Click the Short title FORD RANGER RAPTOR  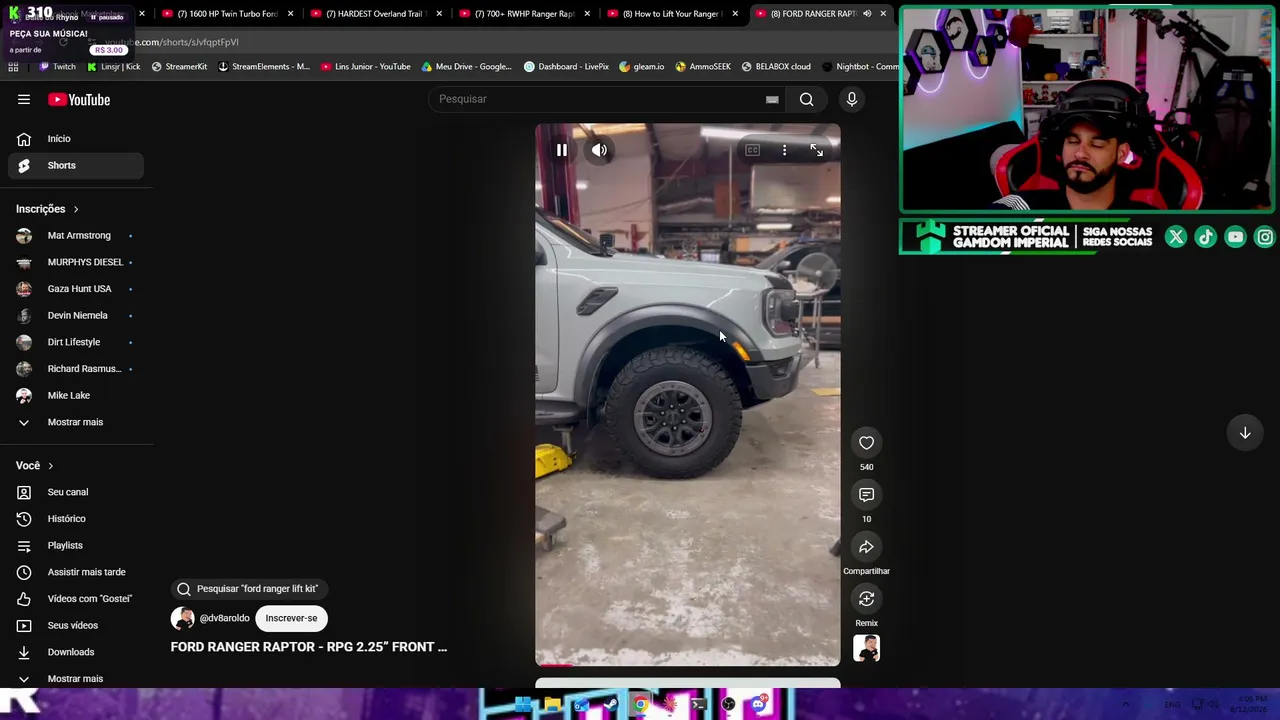[309, 647]
